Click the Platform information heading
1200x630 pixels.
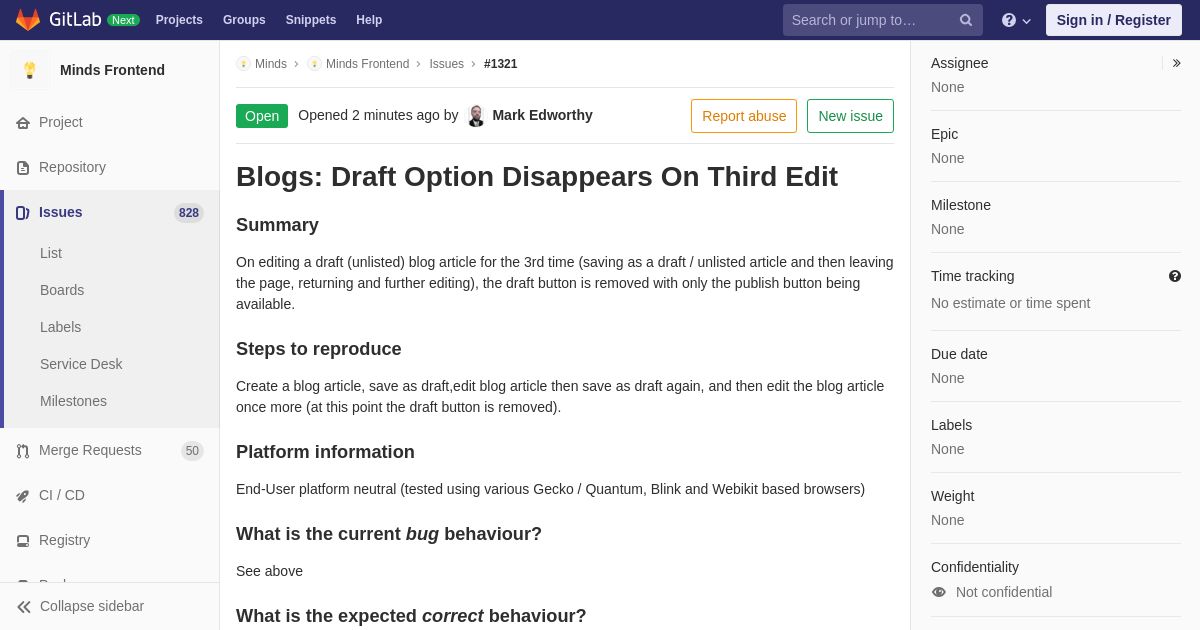pos(325,452)
